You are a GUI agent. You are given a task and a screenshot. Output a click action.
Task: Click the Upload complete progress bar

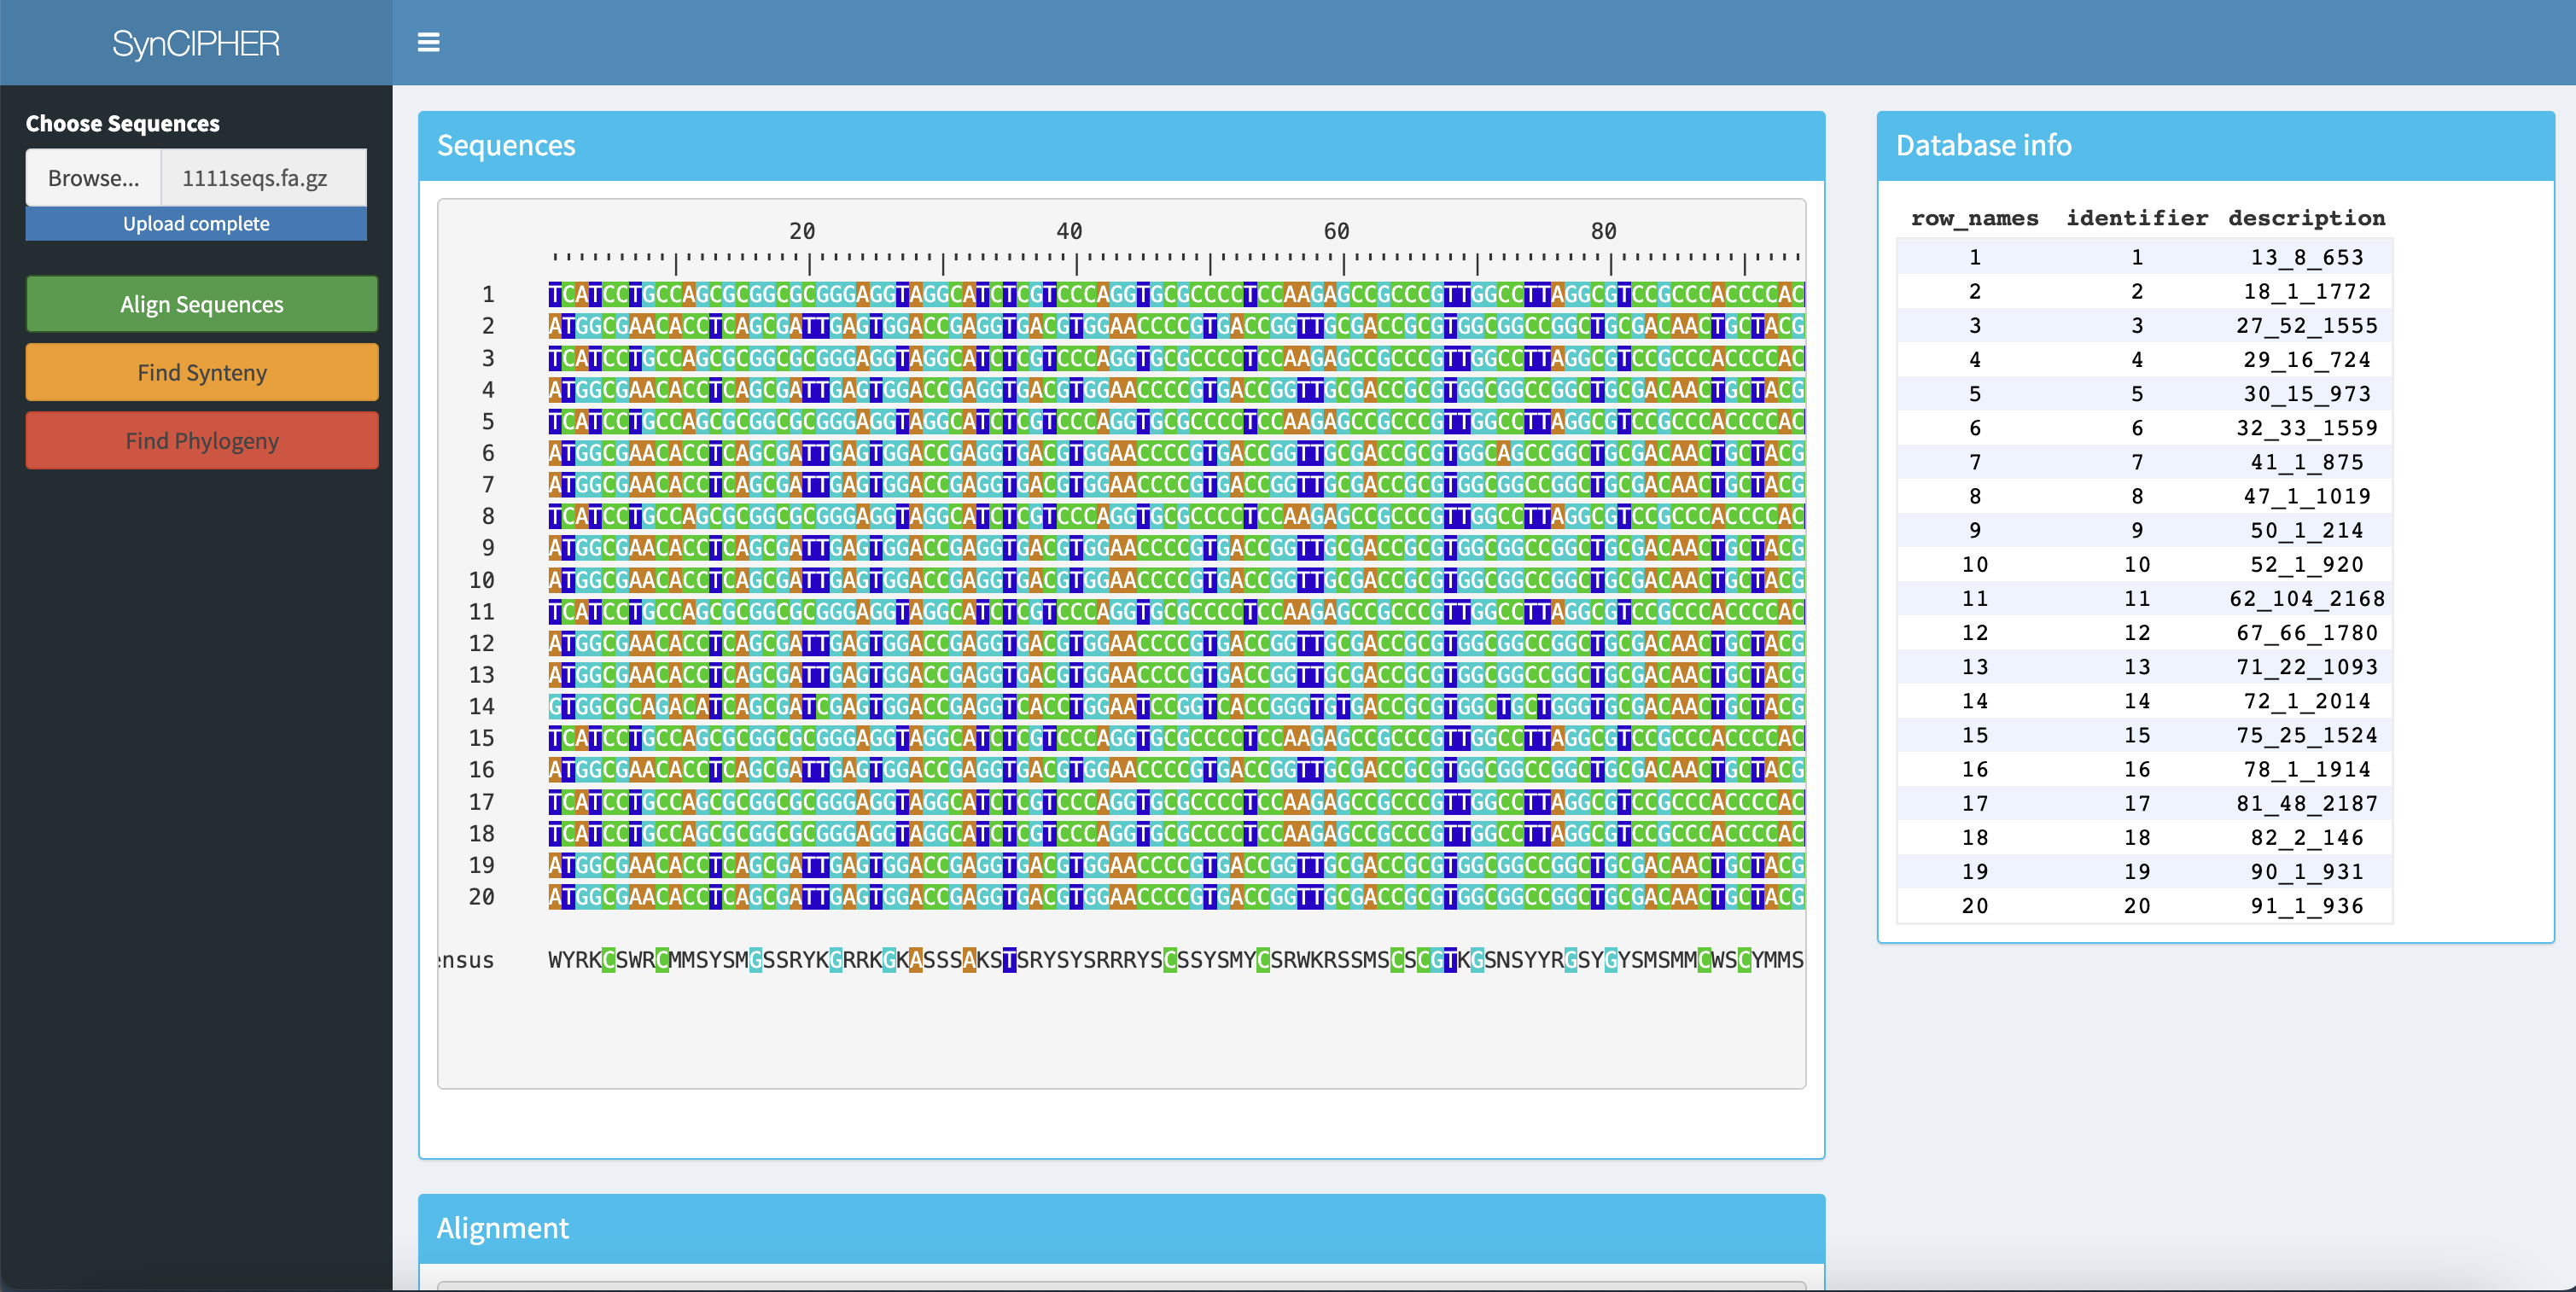pos(196,224)
